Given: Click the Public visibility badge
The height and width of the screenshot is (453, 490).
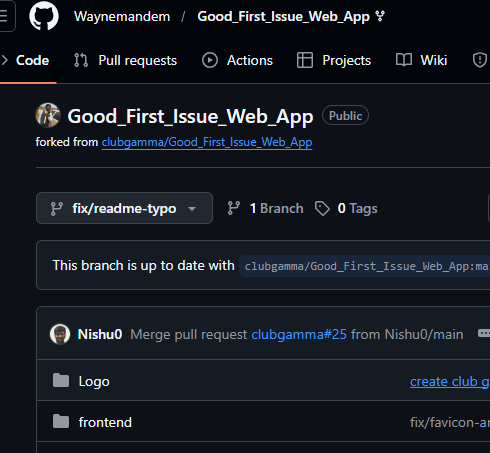Looking at the screenshot, I should click(x=345, y=116).
